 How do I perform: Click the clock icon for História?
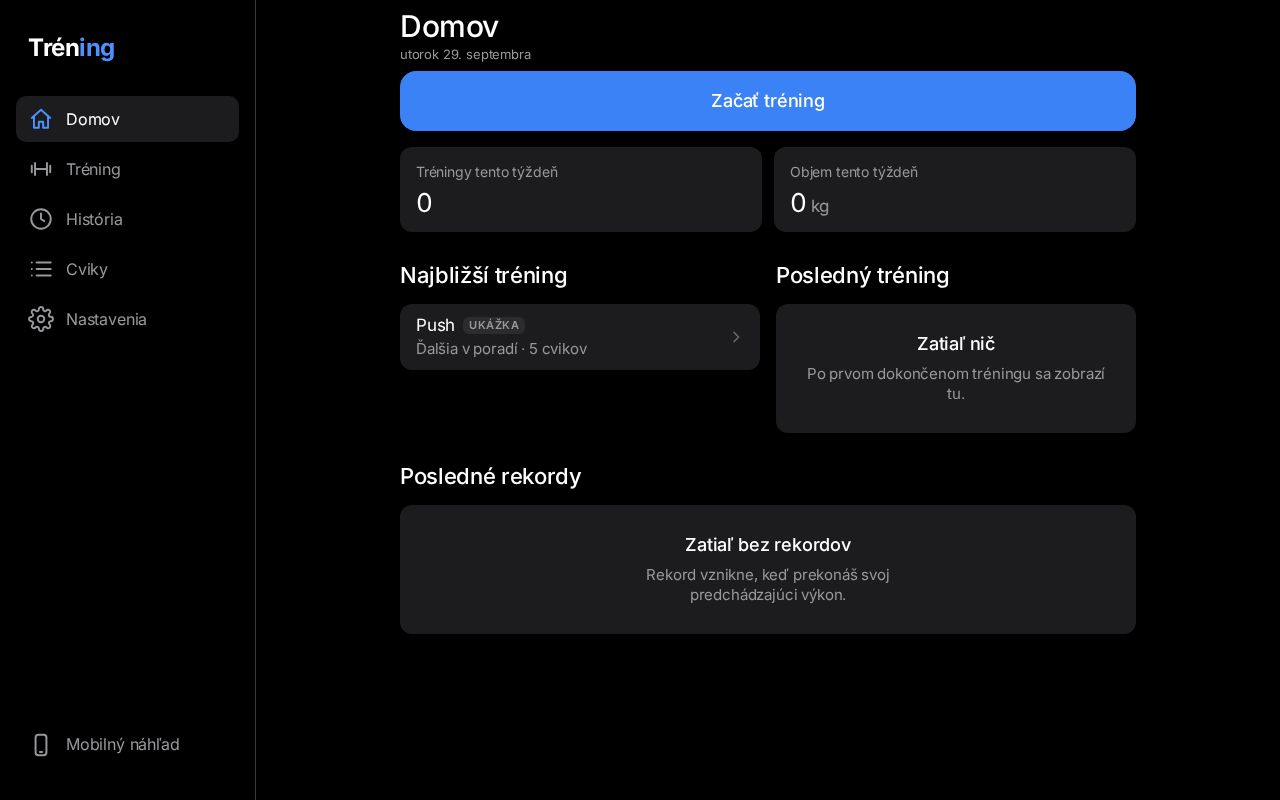pyautogui.click(x=41, y=219)
